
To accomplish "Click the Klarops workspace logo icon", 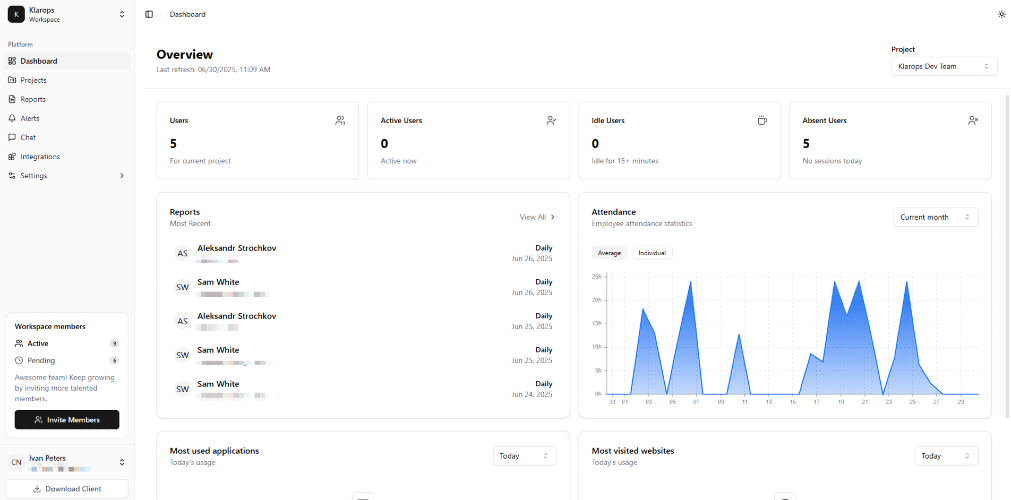I will (16, 14).
